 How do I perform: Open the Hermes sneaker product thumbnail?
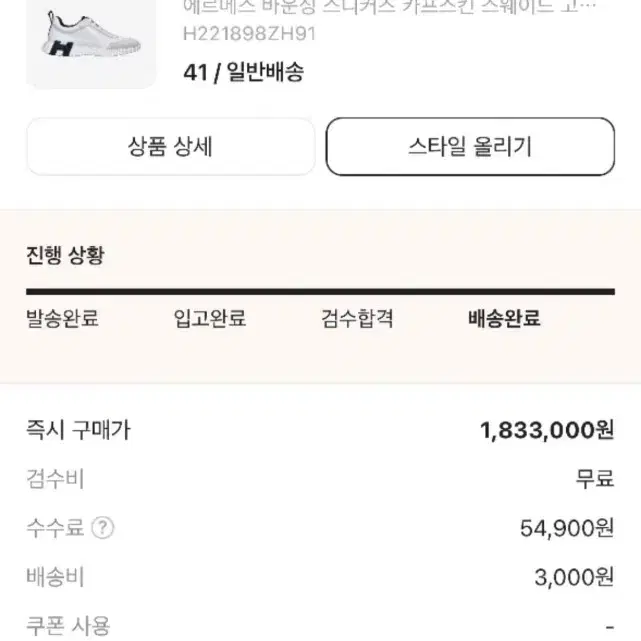pyautogui.click(x=91, y=43)
